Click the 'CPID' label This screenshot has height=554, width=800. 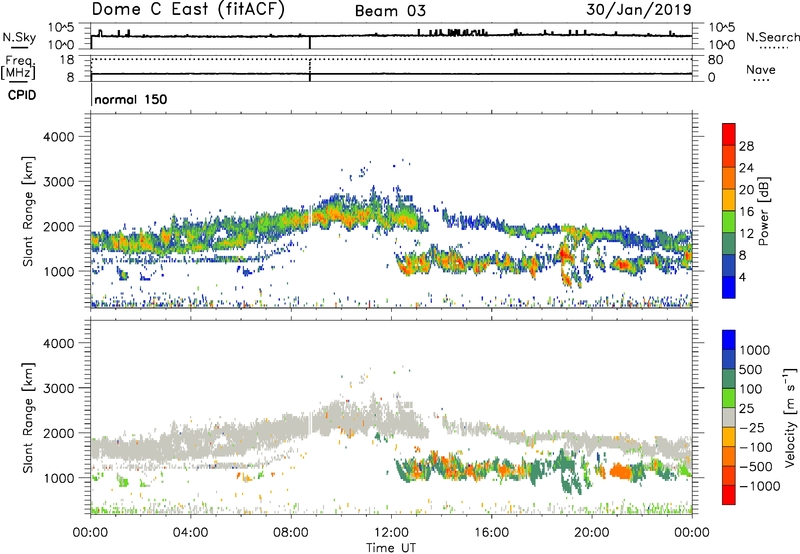22,95
